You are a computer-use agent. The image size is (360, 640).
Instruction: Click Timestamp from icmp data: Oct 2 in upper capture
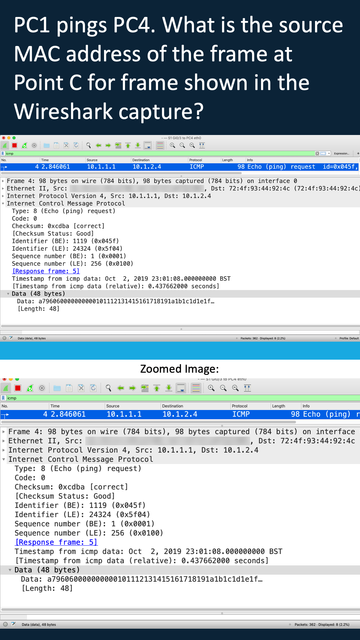(x=121, y=279)
